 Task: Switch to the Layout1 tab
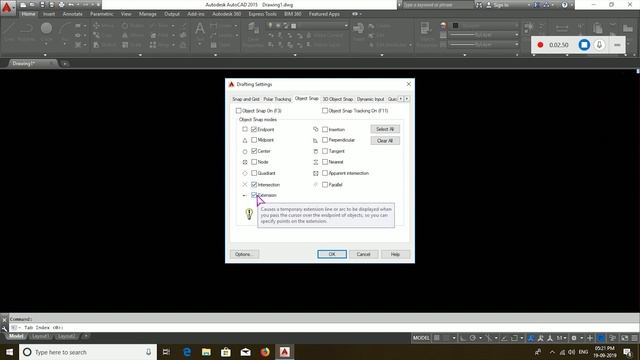(40, 336)
